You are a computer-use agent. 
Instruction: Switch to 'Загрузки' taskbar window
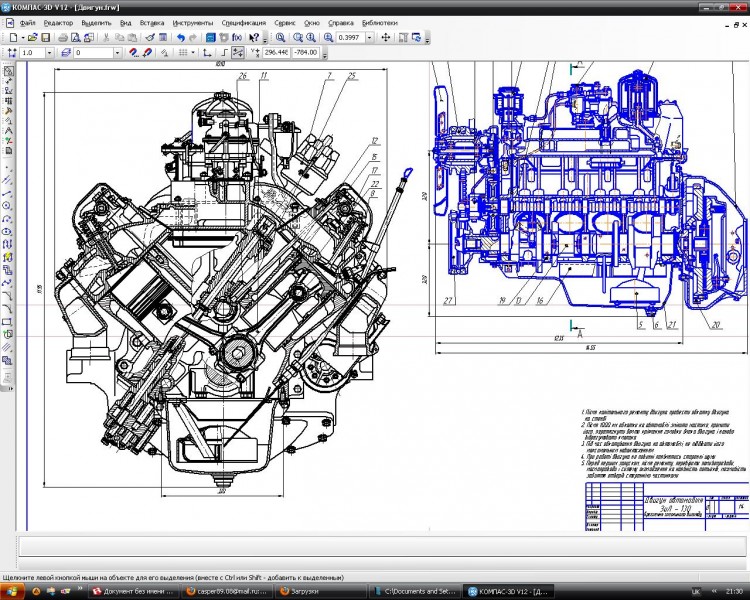pyautogui.click(x=320, y=591)
